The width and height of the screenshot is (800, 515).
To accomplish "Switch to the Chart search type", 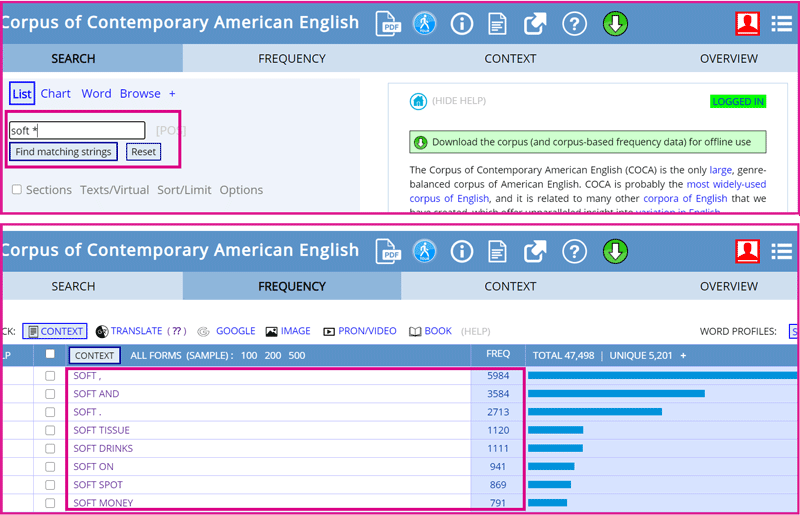I will (55, 94).
